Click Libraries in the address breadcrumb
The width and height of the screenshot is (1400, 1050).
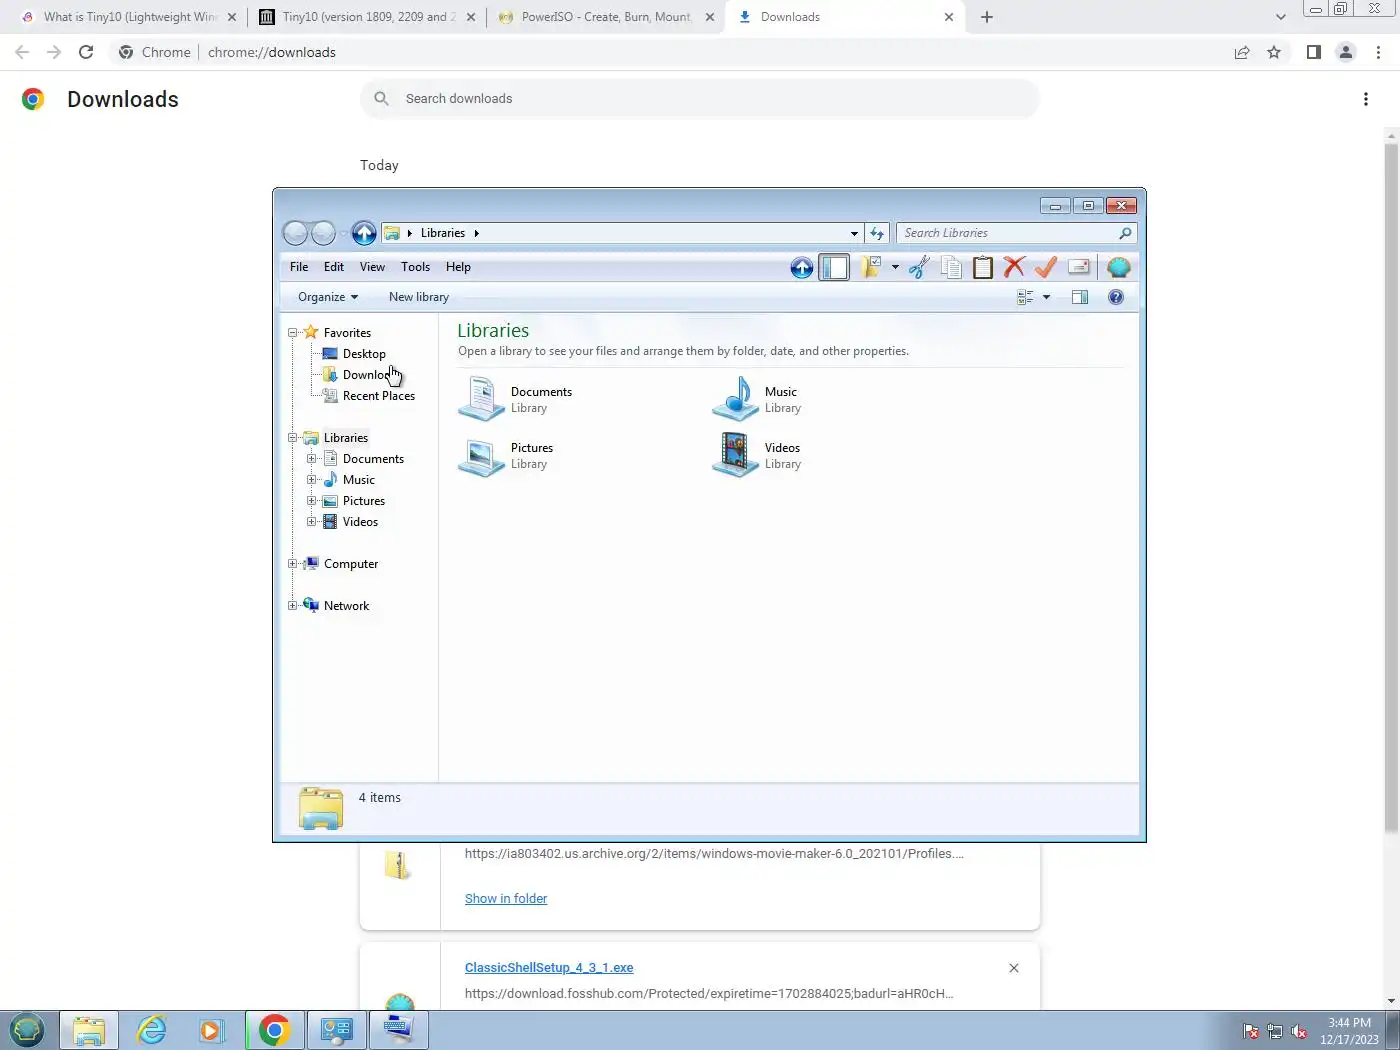pos(442,233)
